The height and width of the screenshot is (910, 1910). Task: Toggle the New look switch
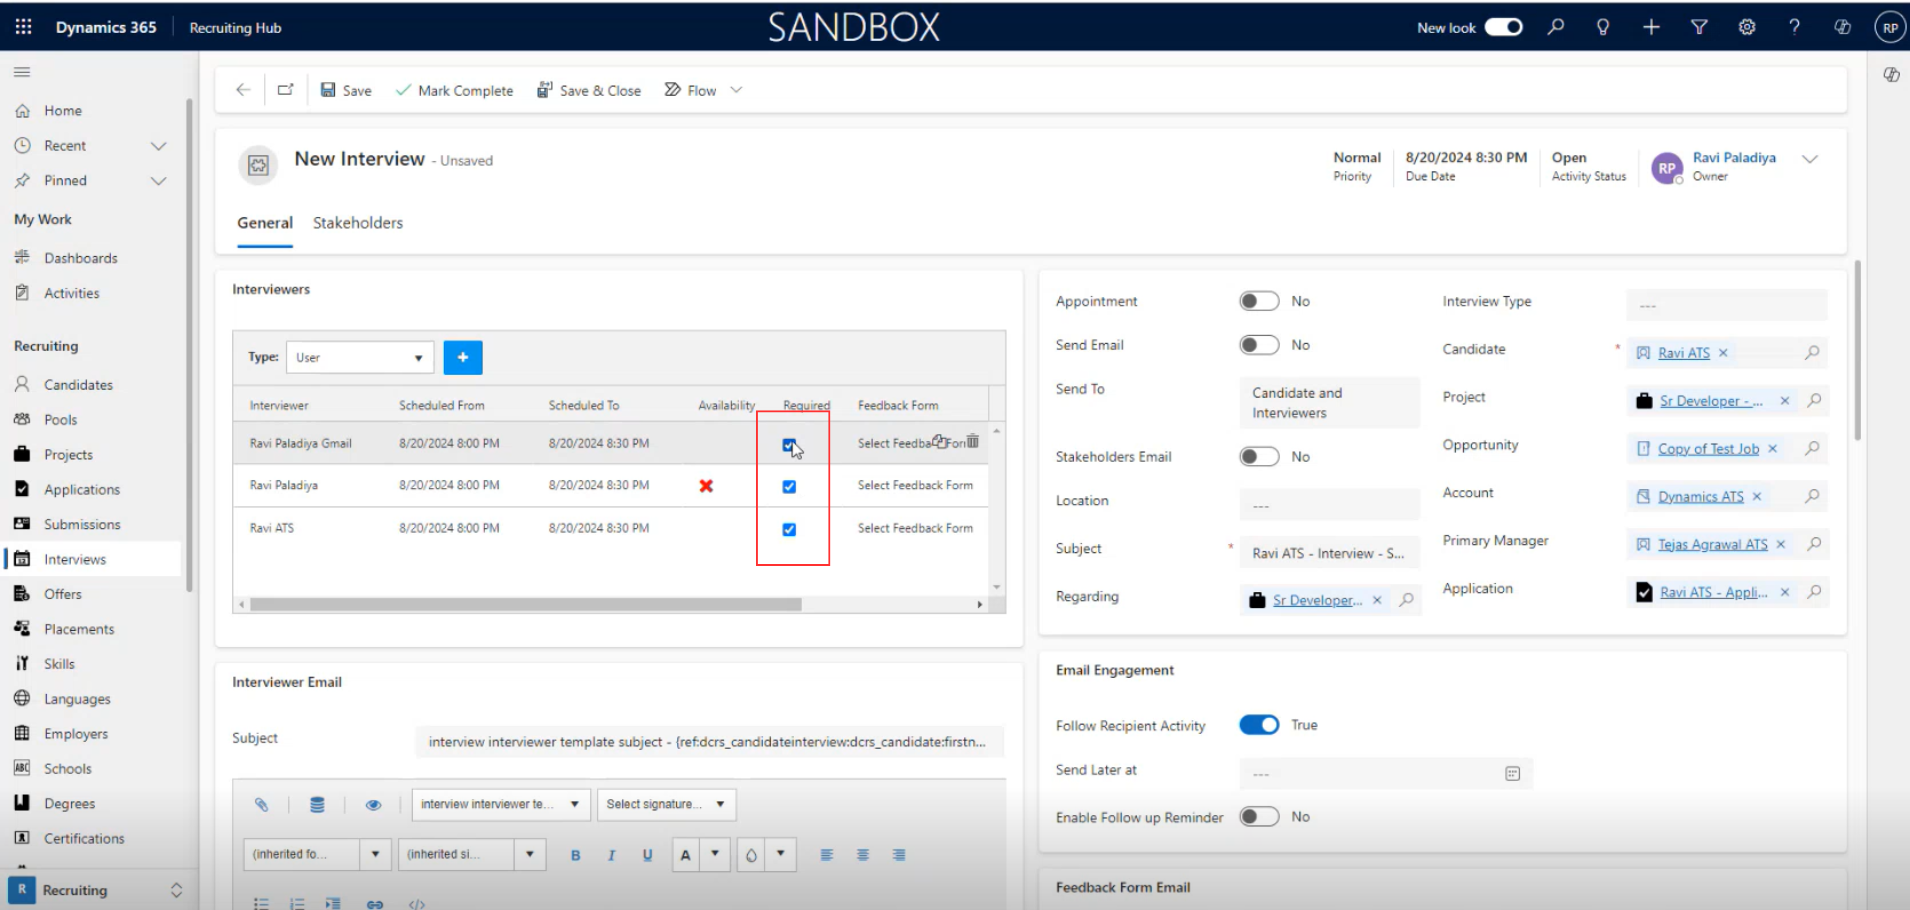tap(1503, 27)
